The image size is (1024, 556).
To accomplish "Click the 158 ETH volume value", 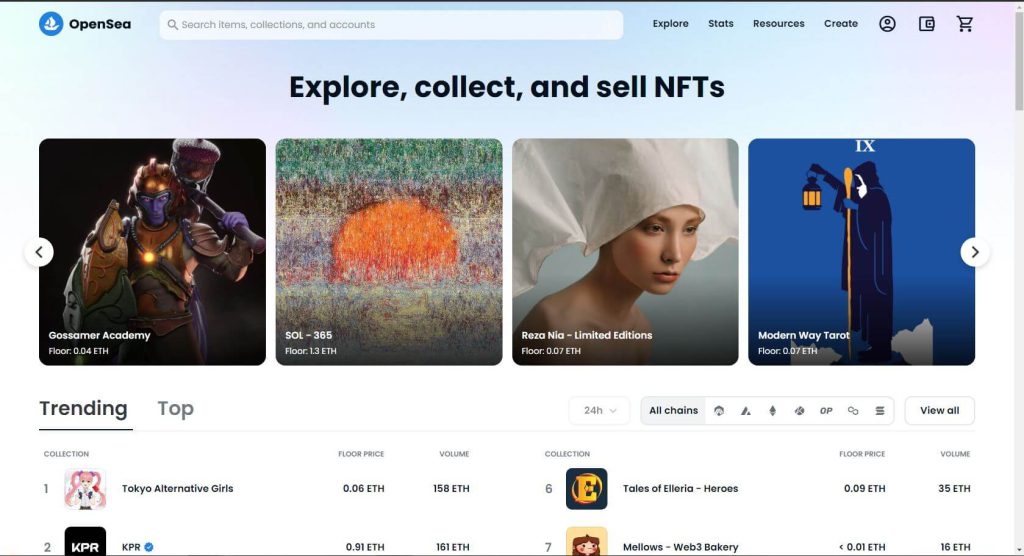I will pos(451,489).
